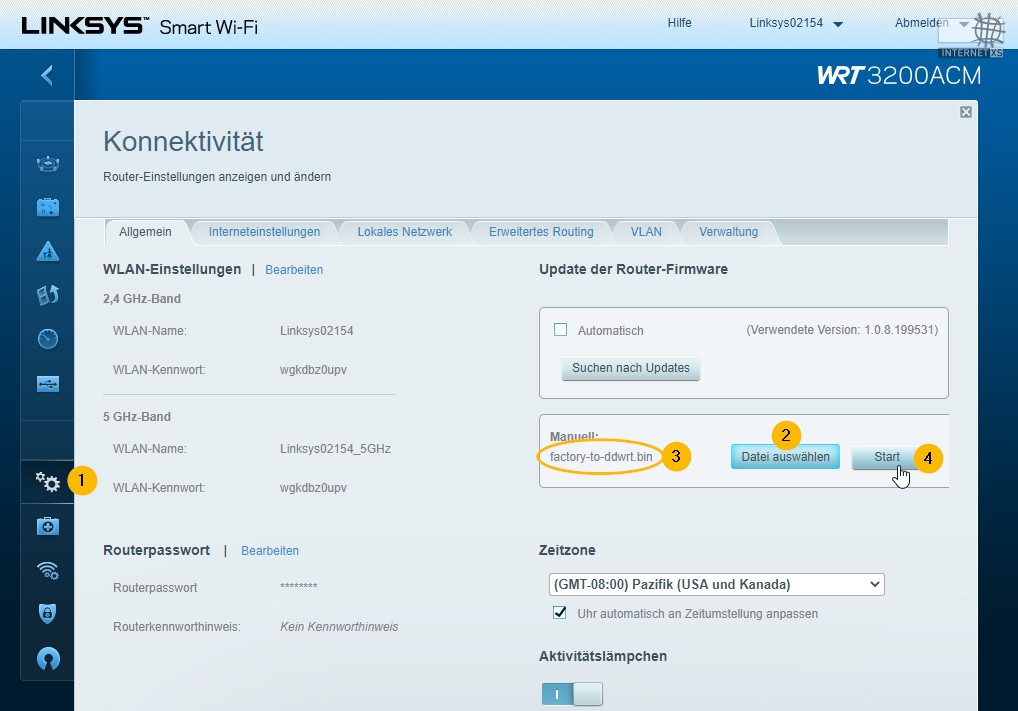This screenshot has height=711, width=1018.
Task: Go to the Lokales Netzwerk tab
Action: pos(404,232)
